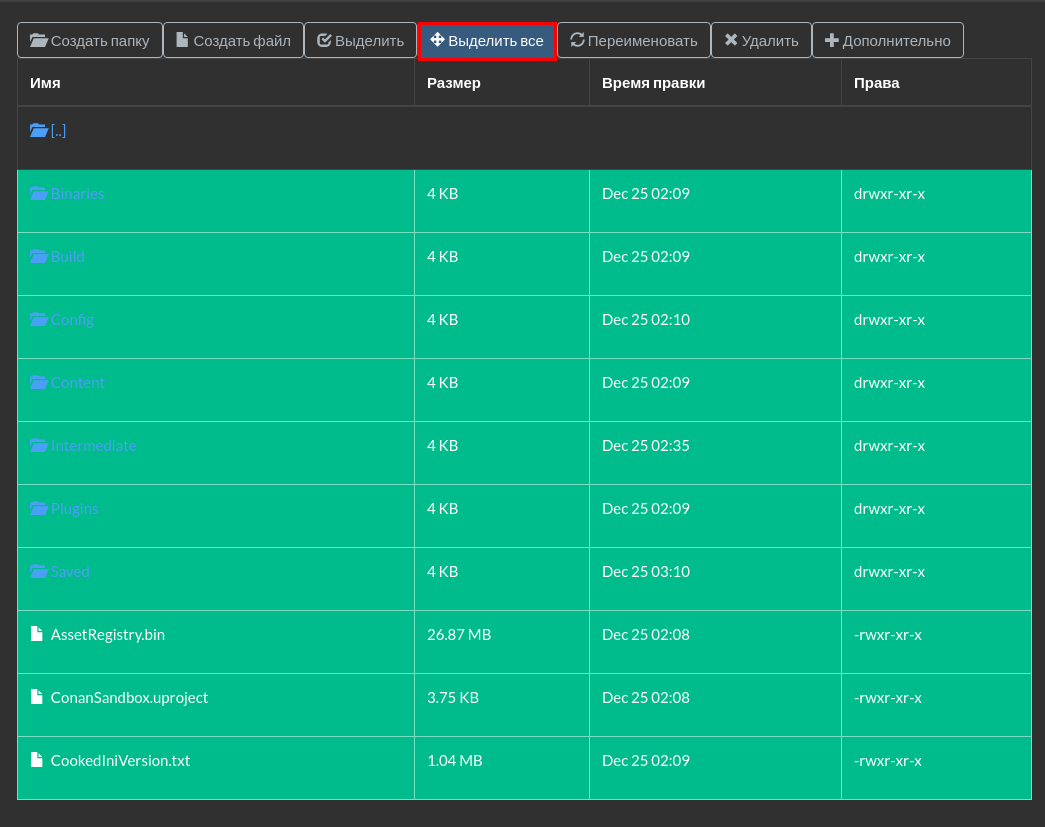Click the folder icon next to Binaries
This screenshot has width=1045, height=827.
point(39,193)
